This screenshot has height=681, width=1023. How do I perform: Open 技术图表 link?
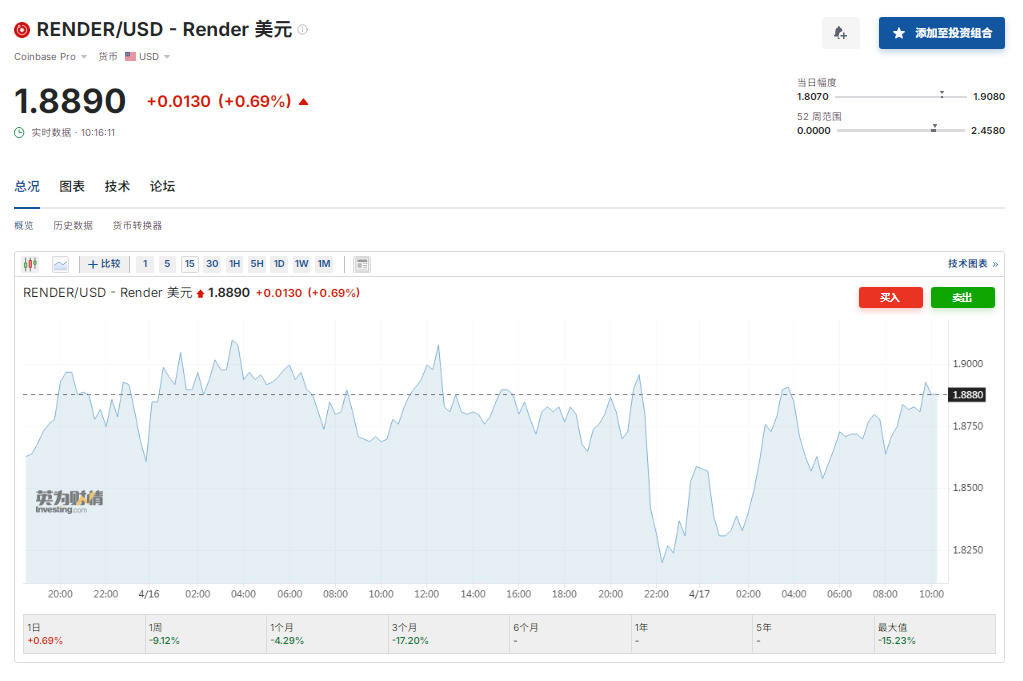[973, 264]
